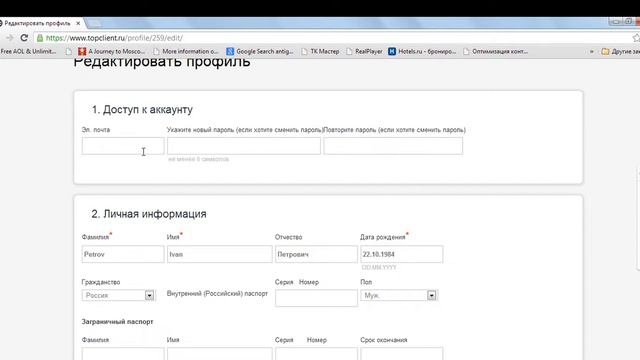640x360 pixels.
Task: Click the Эл. почта input field
Action: pyautogui.click(x=123, y=146)
